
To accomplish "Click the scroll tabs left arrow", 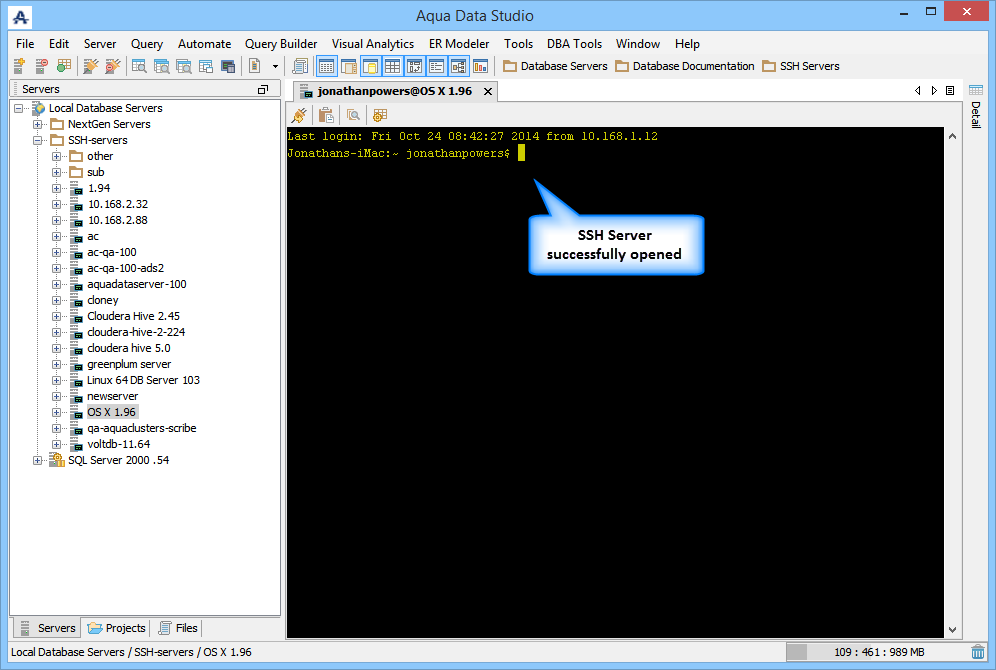I will coord(918,91).
